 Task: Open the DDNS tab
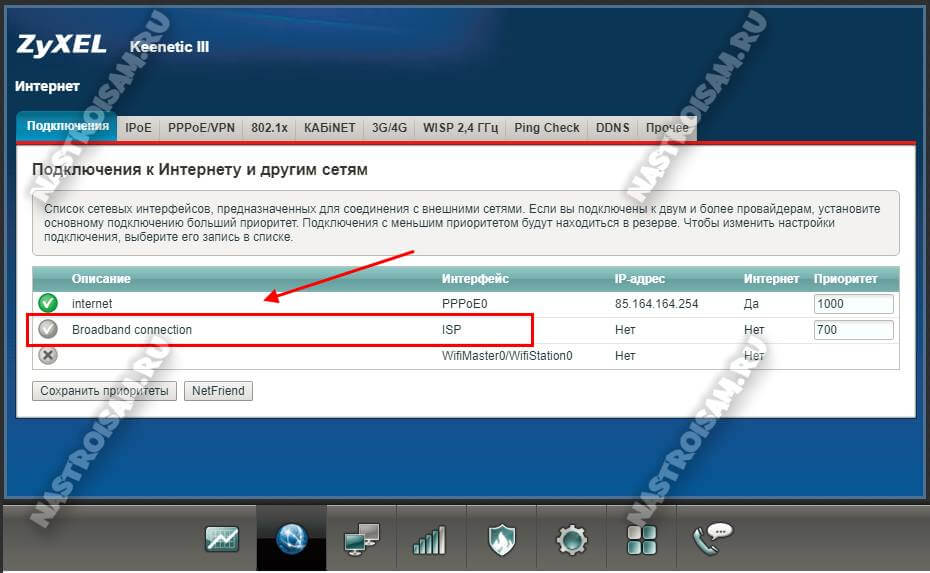612,128
